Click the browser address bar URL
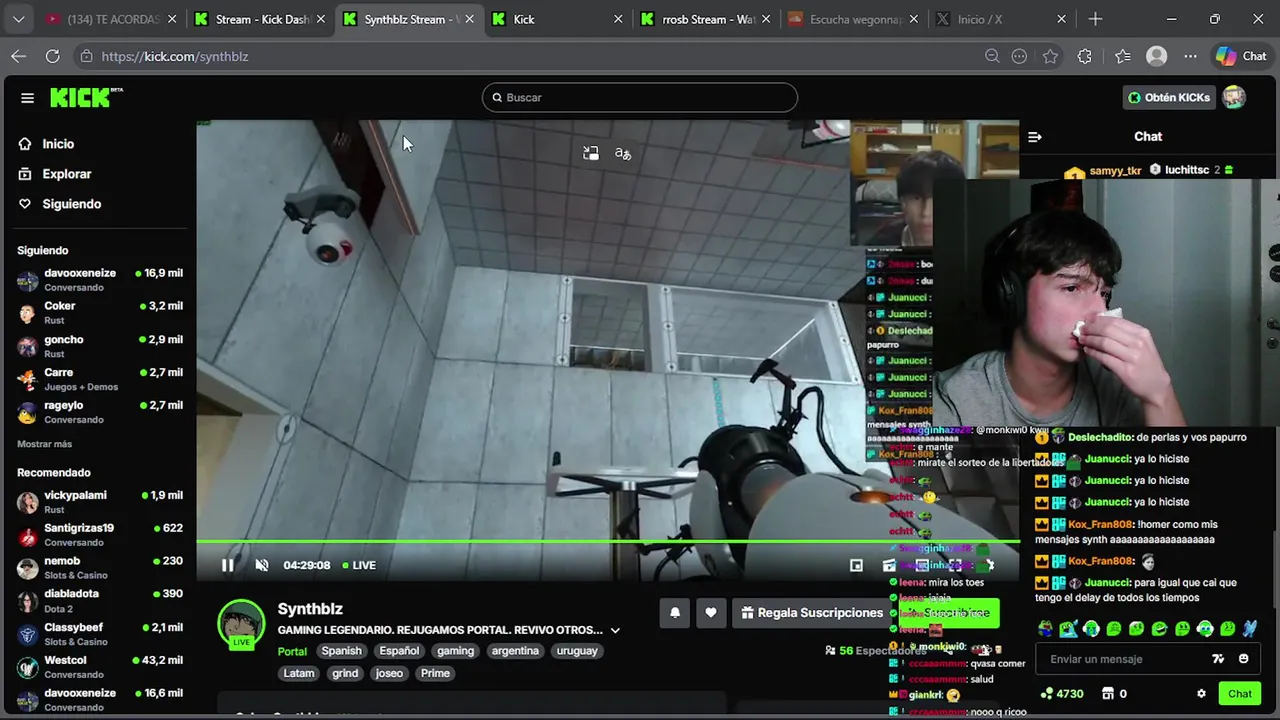Viewport: 1280px width, 720px height. (175, 56)
